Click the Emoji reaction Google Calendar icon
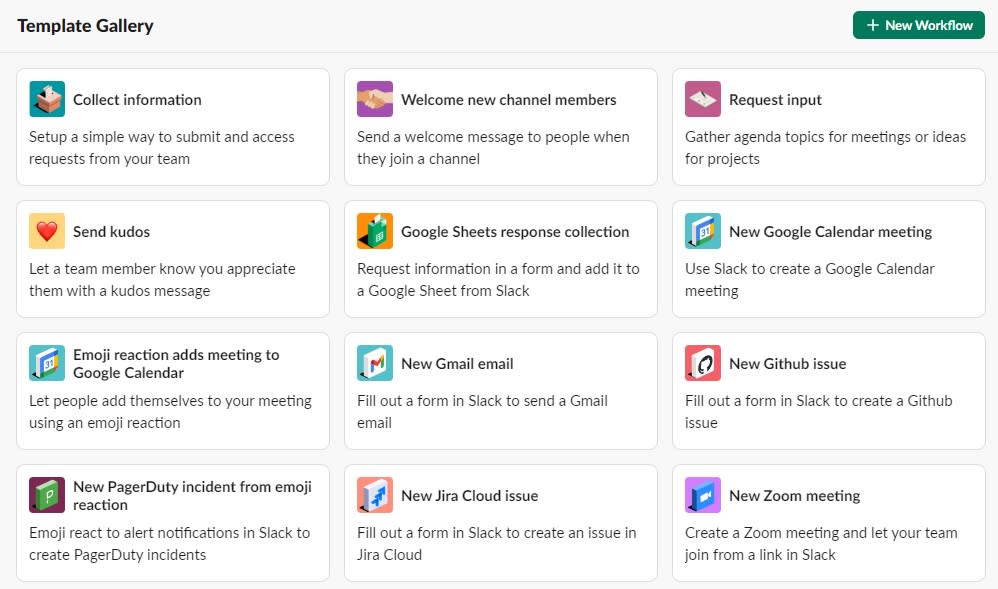Screen dimensions: 998x589 pos(47,363)
